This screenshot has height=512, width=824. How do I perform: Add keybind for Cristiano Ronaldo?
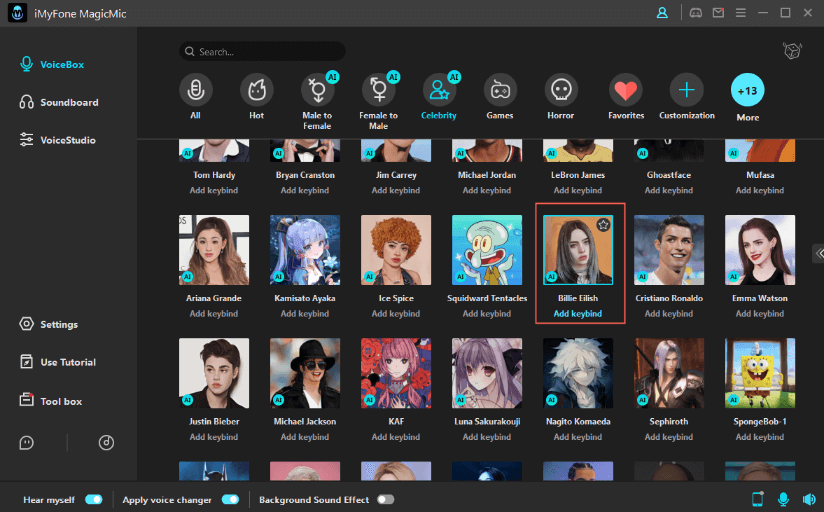(669, 313)
